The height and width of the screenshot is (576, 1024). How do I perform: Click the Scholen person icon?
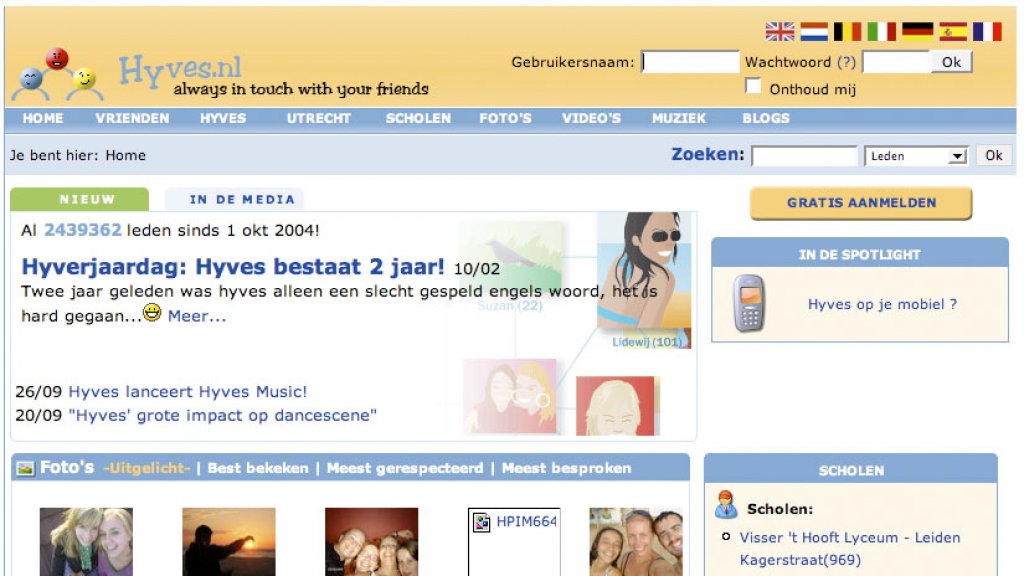[x=726, y=505]
